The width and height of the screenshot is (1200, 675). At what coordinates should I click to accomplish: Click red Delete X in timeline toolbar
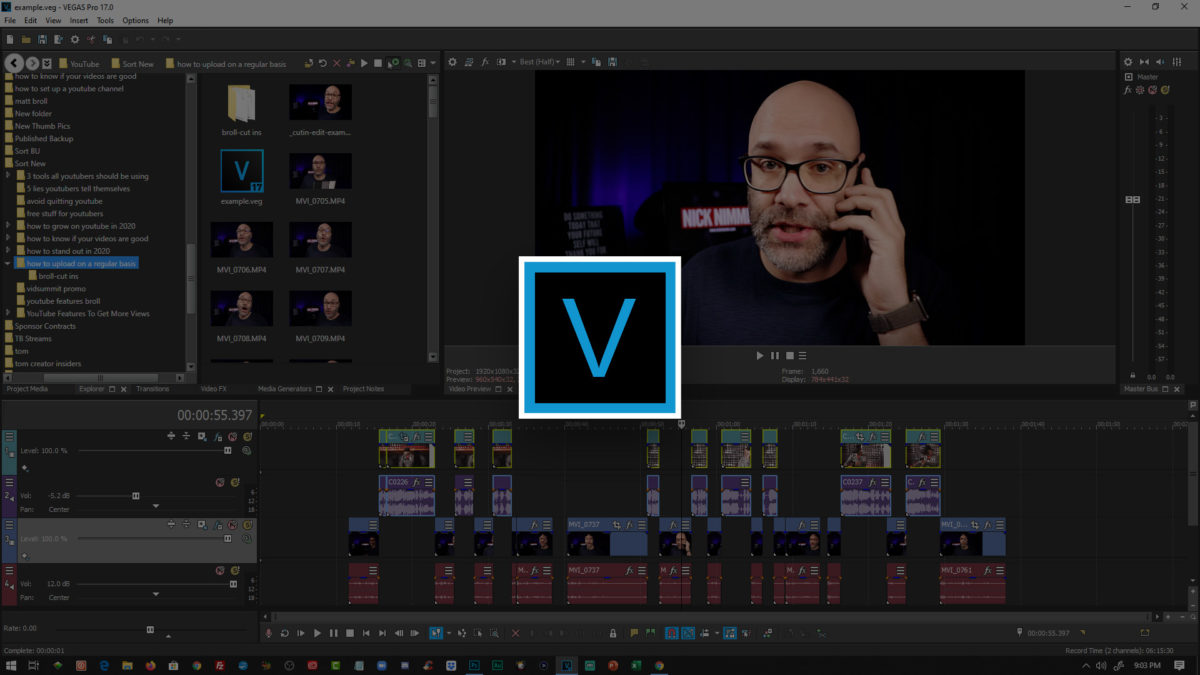point(516,633)
